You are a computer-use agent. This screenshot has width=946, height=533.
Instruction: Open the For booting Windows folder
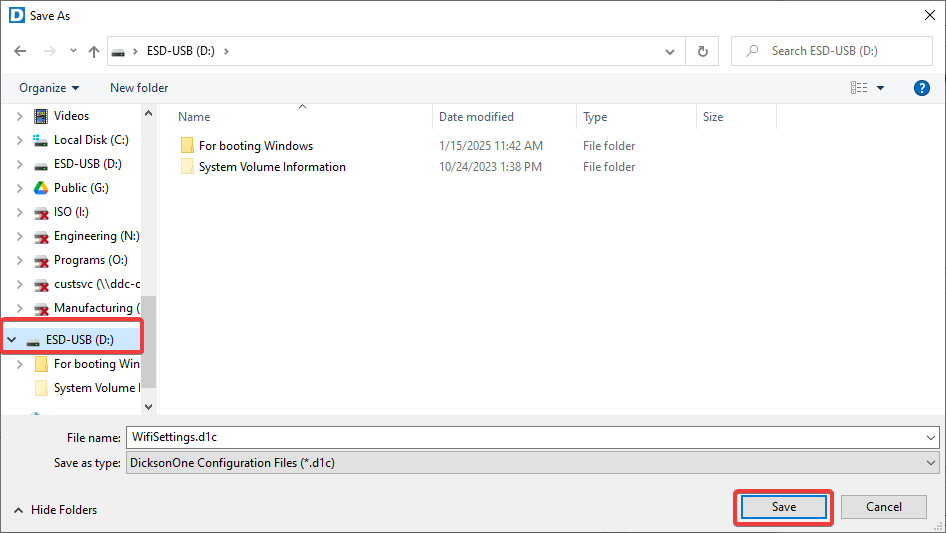click(x=255, y=146)
